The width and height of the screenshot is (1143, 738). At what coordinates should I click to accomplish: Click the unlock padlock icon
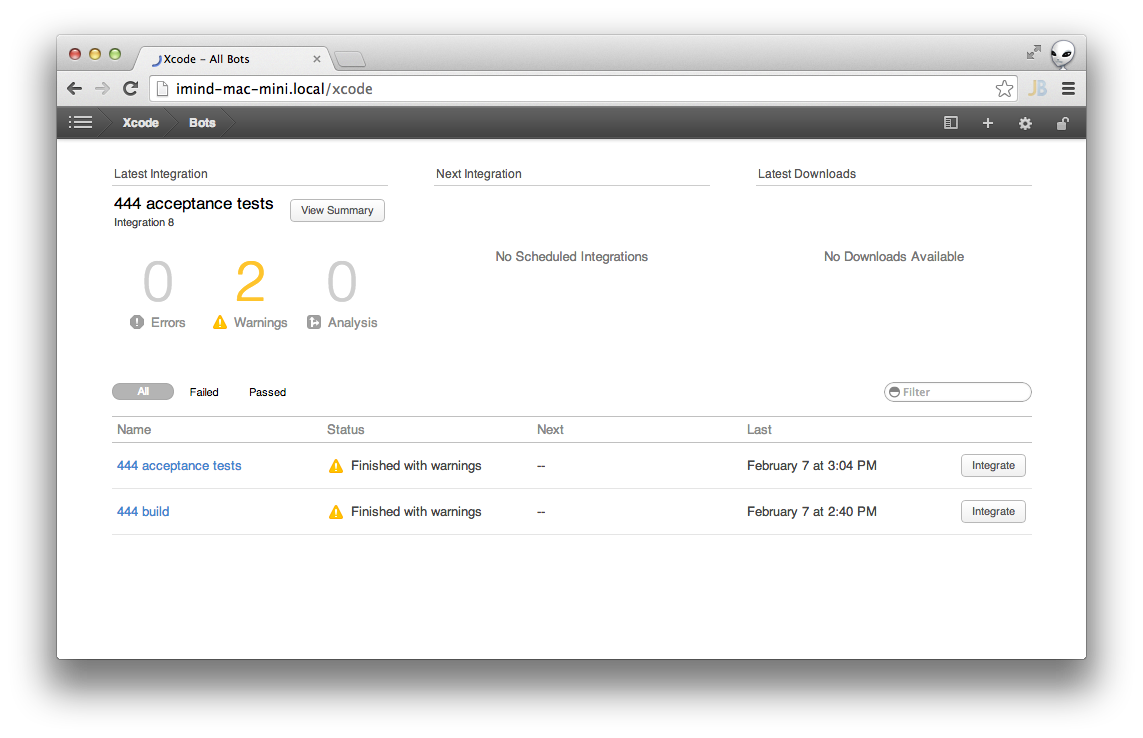[x=1063, y=123]
